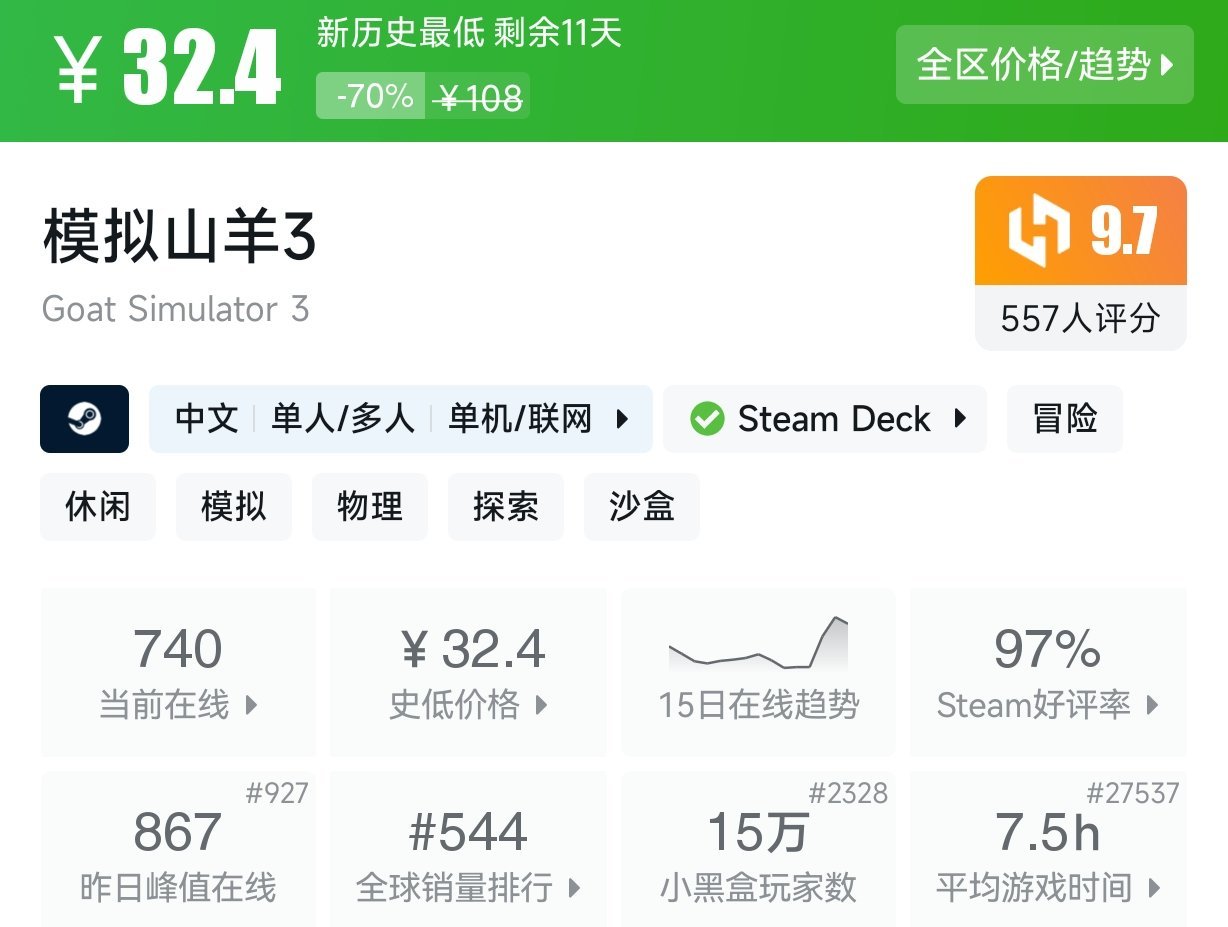Viewport: 1228px width, 927px height.
Task: Click the #2328 rank label
Action: pos(848,794)
